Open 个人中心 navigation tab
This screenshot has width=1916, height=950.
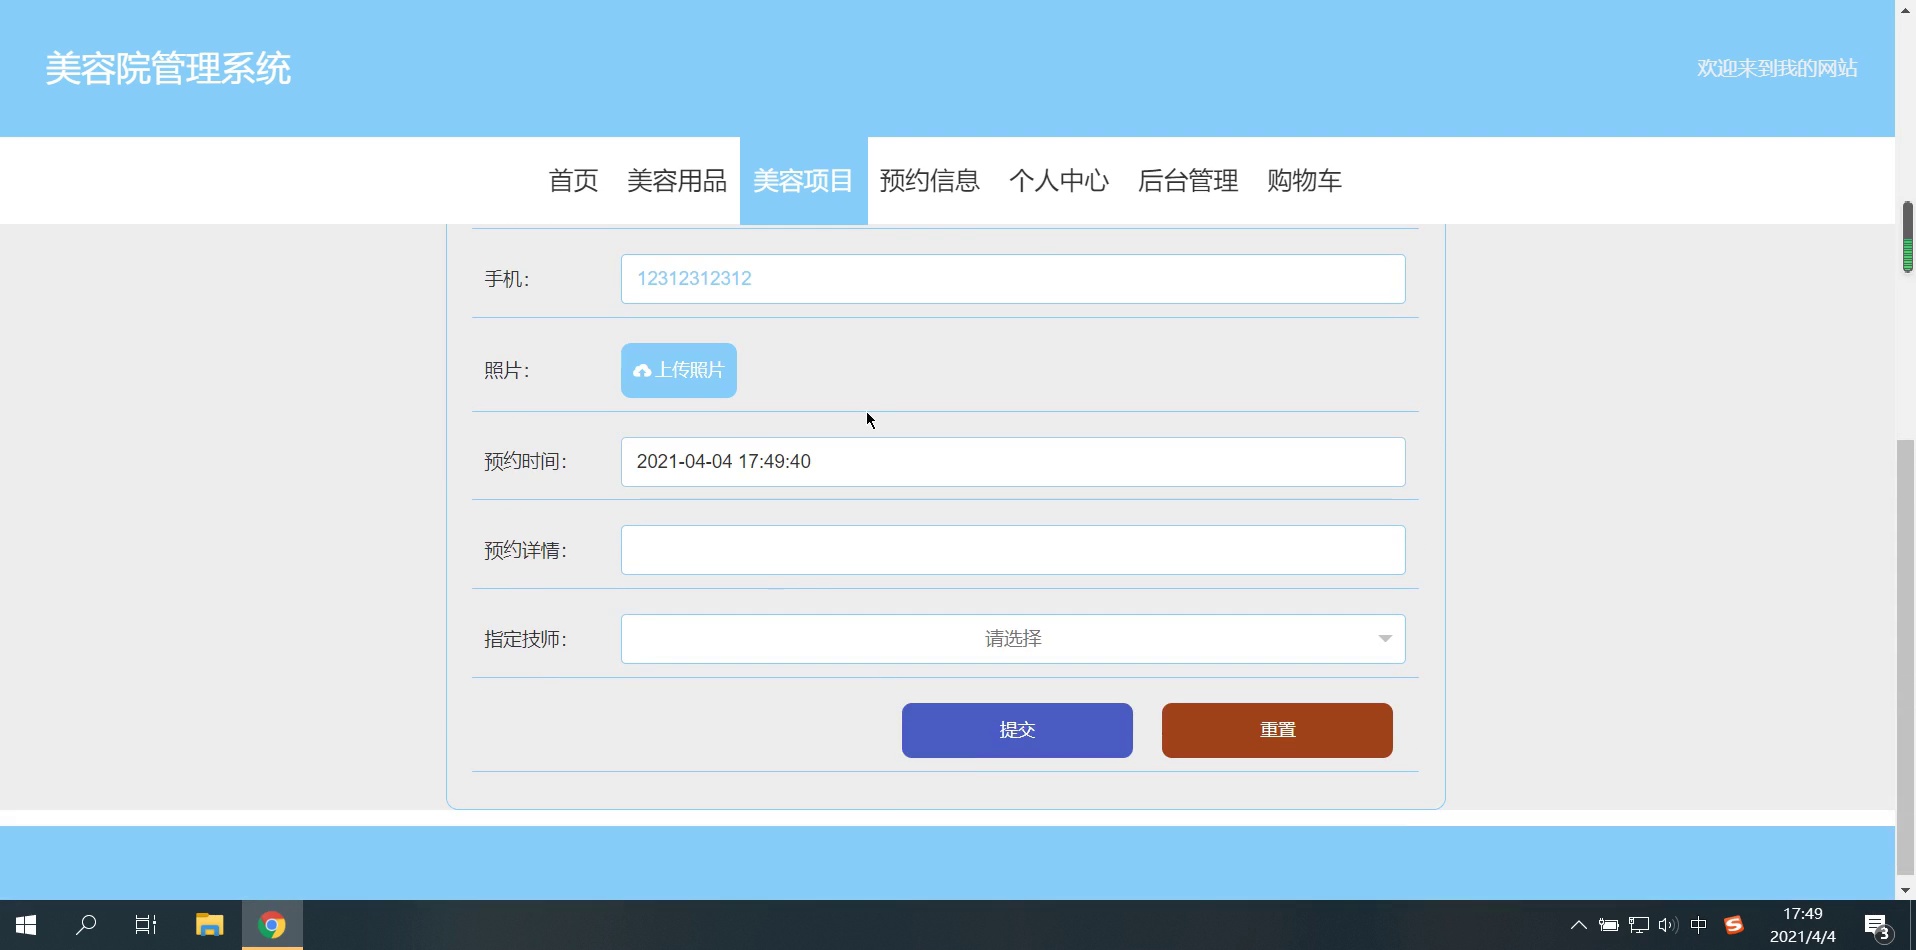[1059, 181]
